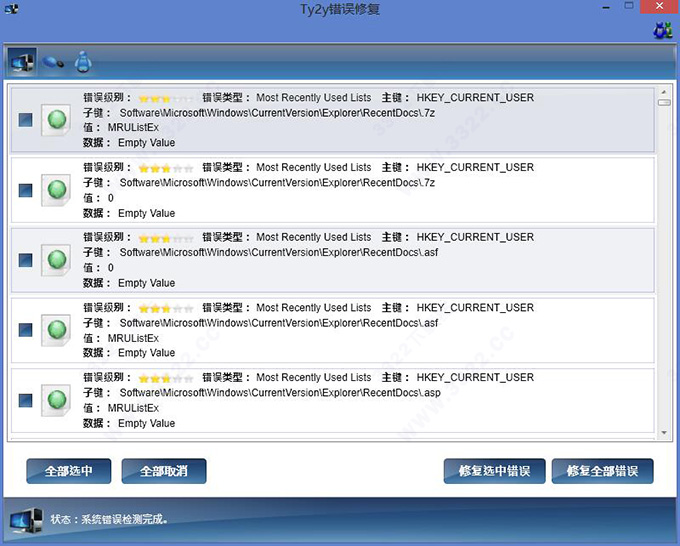Click scrollbar up arrow of error list
The image size is (680, 546).
click(664, 92)
